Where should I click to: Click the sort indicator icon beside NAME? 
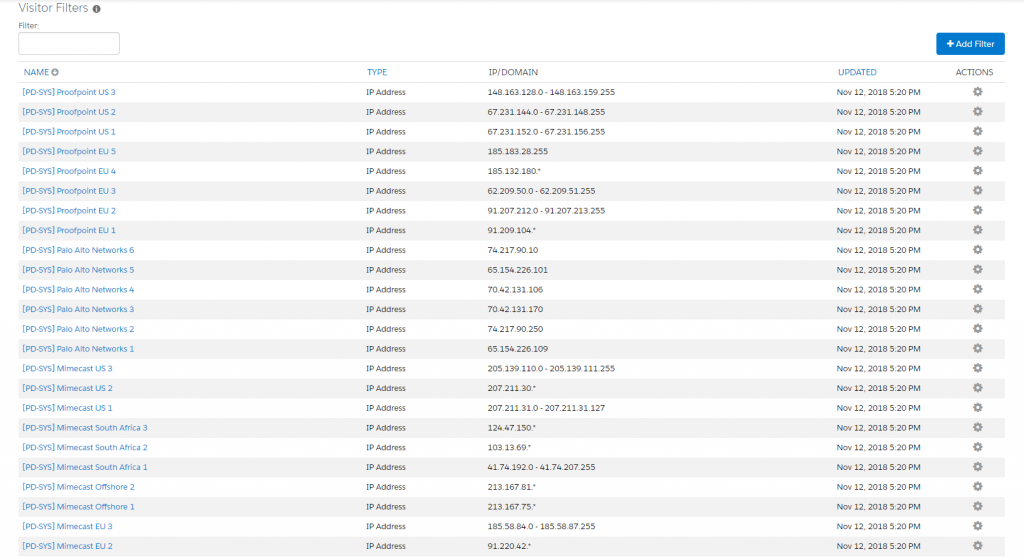tap(55, 72)
